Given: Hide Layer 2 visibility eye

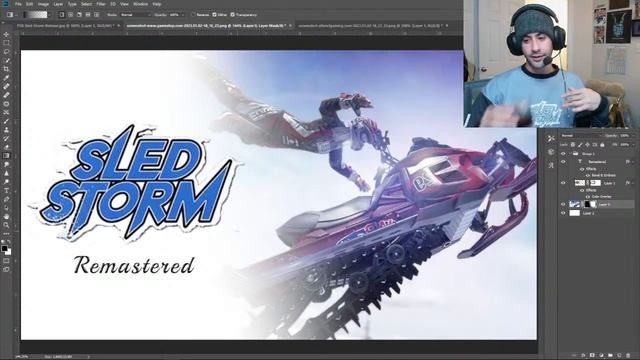Looking at the screenshot, I should click(563, 213).
